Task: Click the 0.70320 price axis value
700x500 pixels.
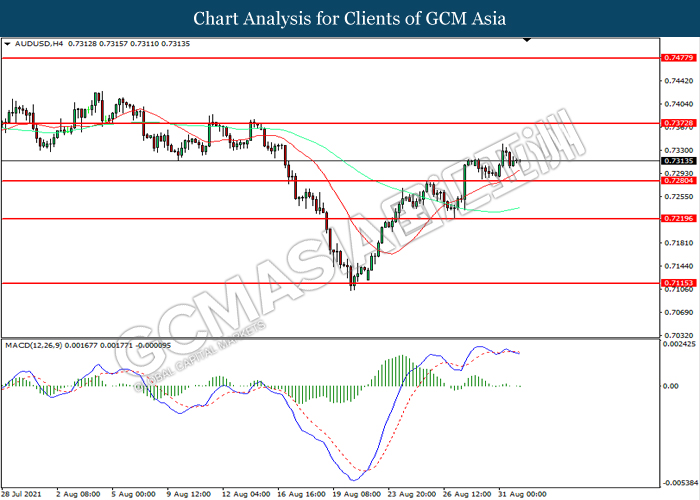Action: point(679,335)
